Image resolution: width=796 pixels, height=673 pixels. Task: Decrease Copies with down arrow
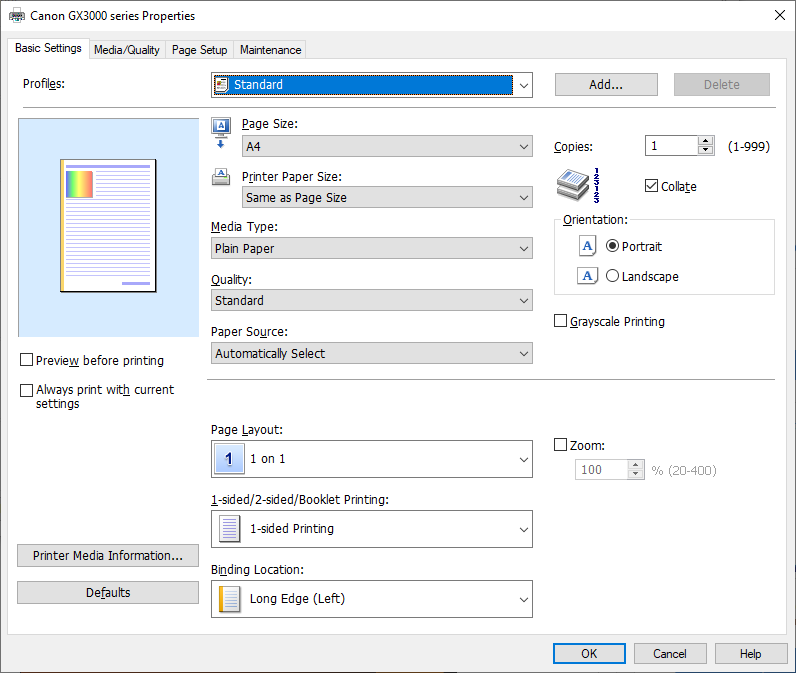click(x=706, y=150)
